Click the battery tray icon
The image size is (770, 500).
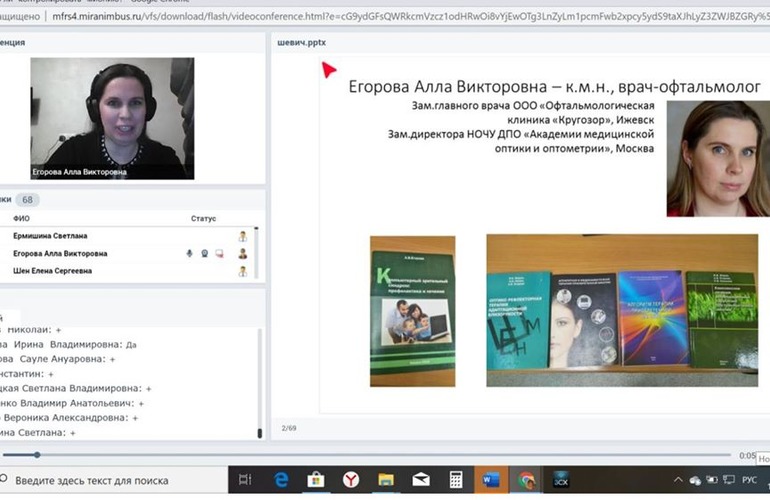712,480
